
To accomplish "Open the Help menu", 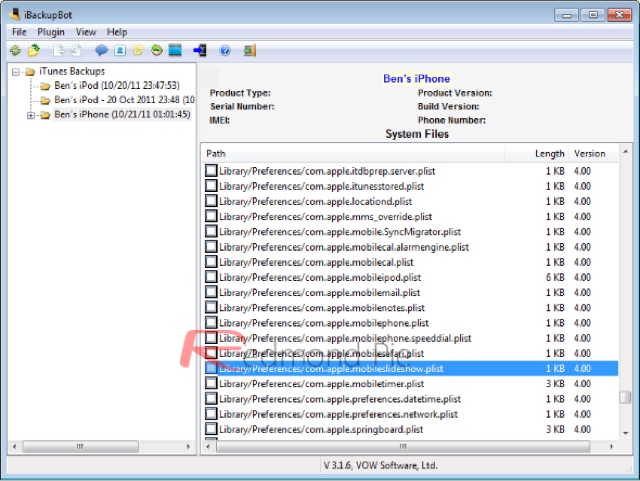I will coord(117,32).
